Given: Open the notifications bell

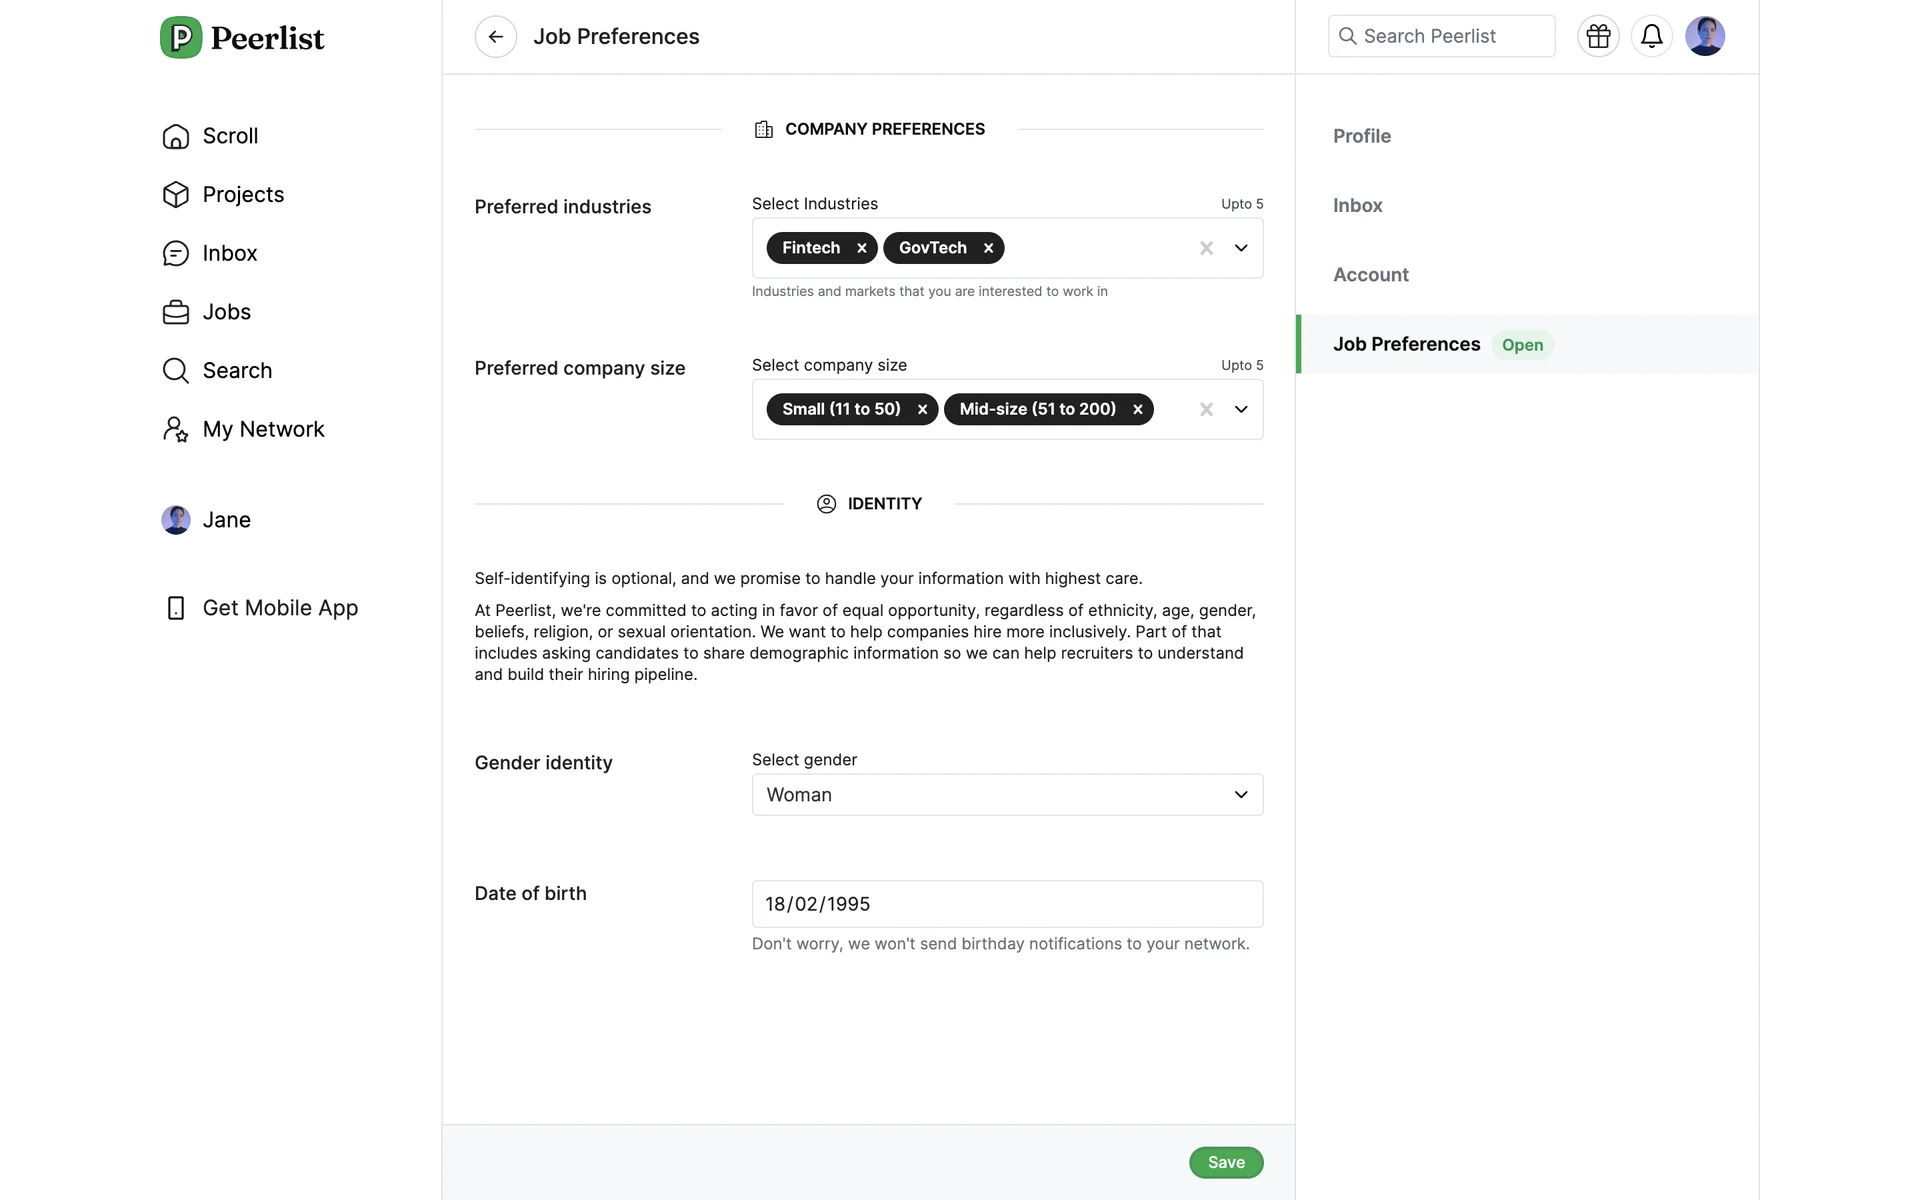Looking at the screenshot, I should [1651, 37].
